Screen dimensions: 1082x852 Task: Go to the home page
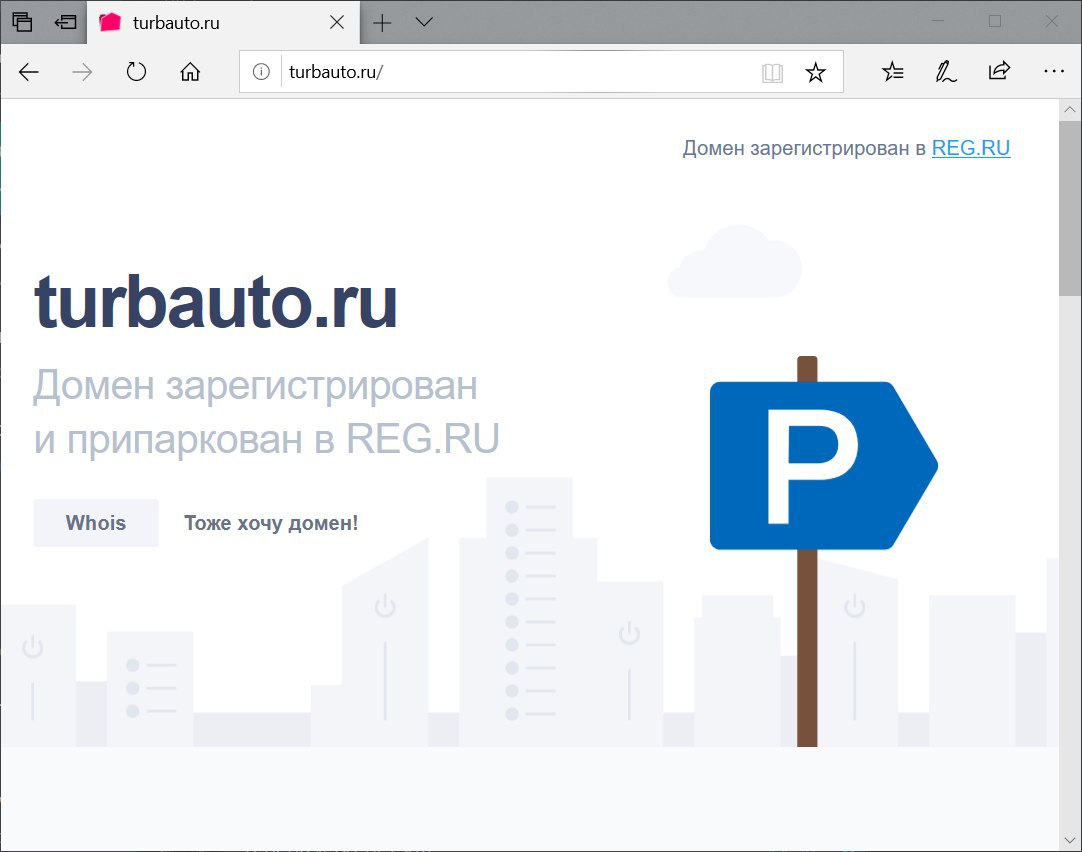point(190,72)
